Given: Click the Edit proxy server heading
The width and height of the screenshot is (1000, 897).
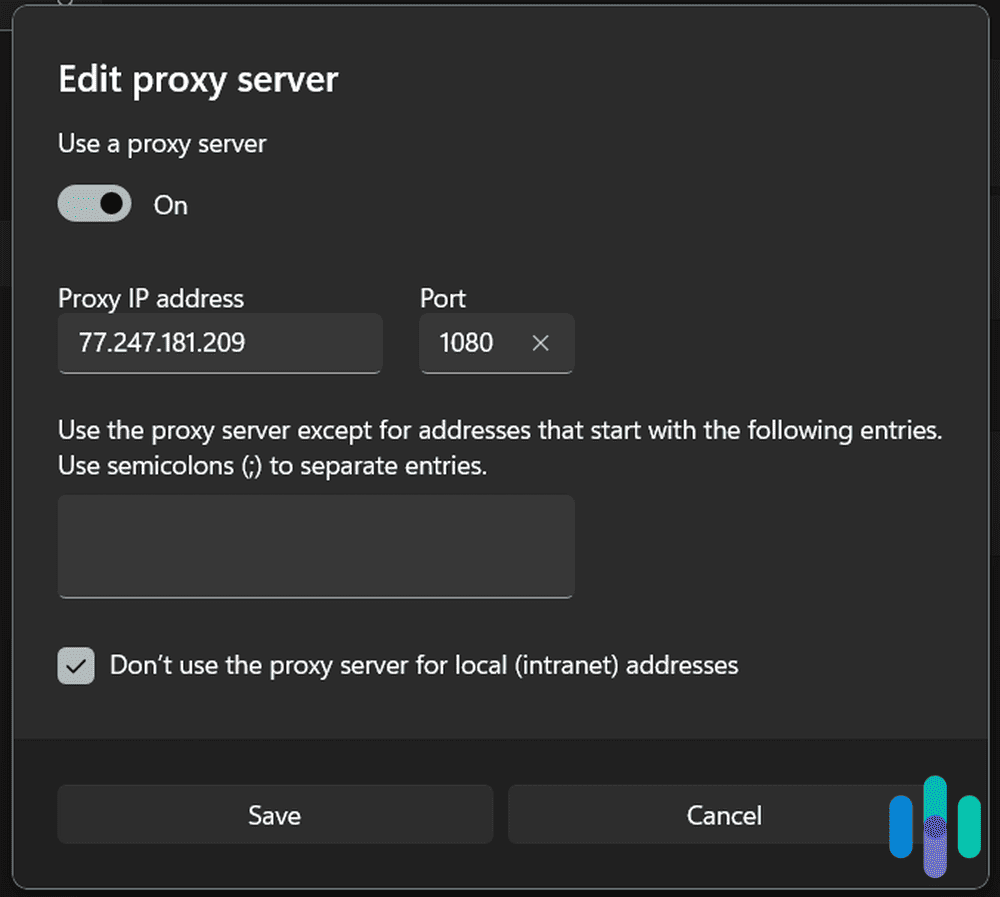Looking at the screenshot, I should [x=198, y=80].
